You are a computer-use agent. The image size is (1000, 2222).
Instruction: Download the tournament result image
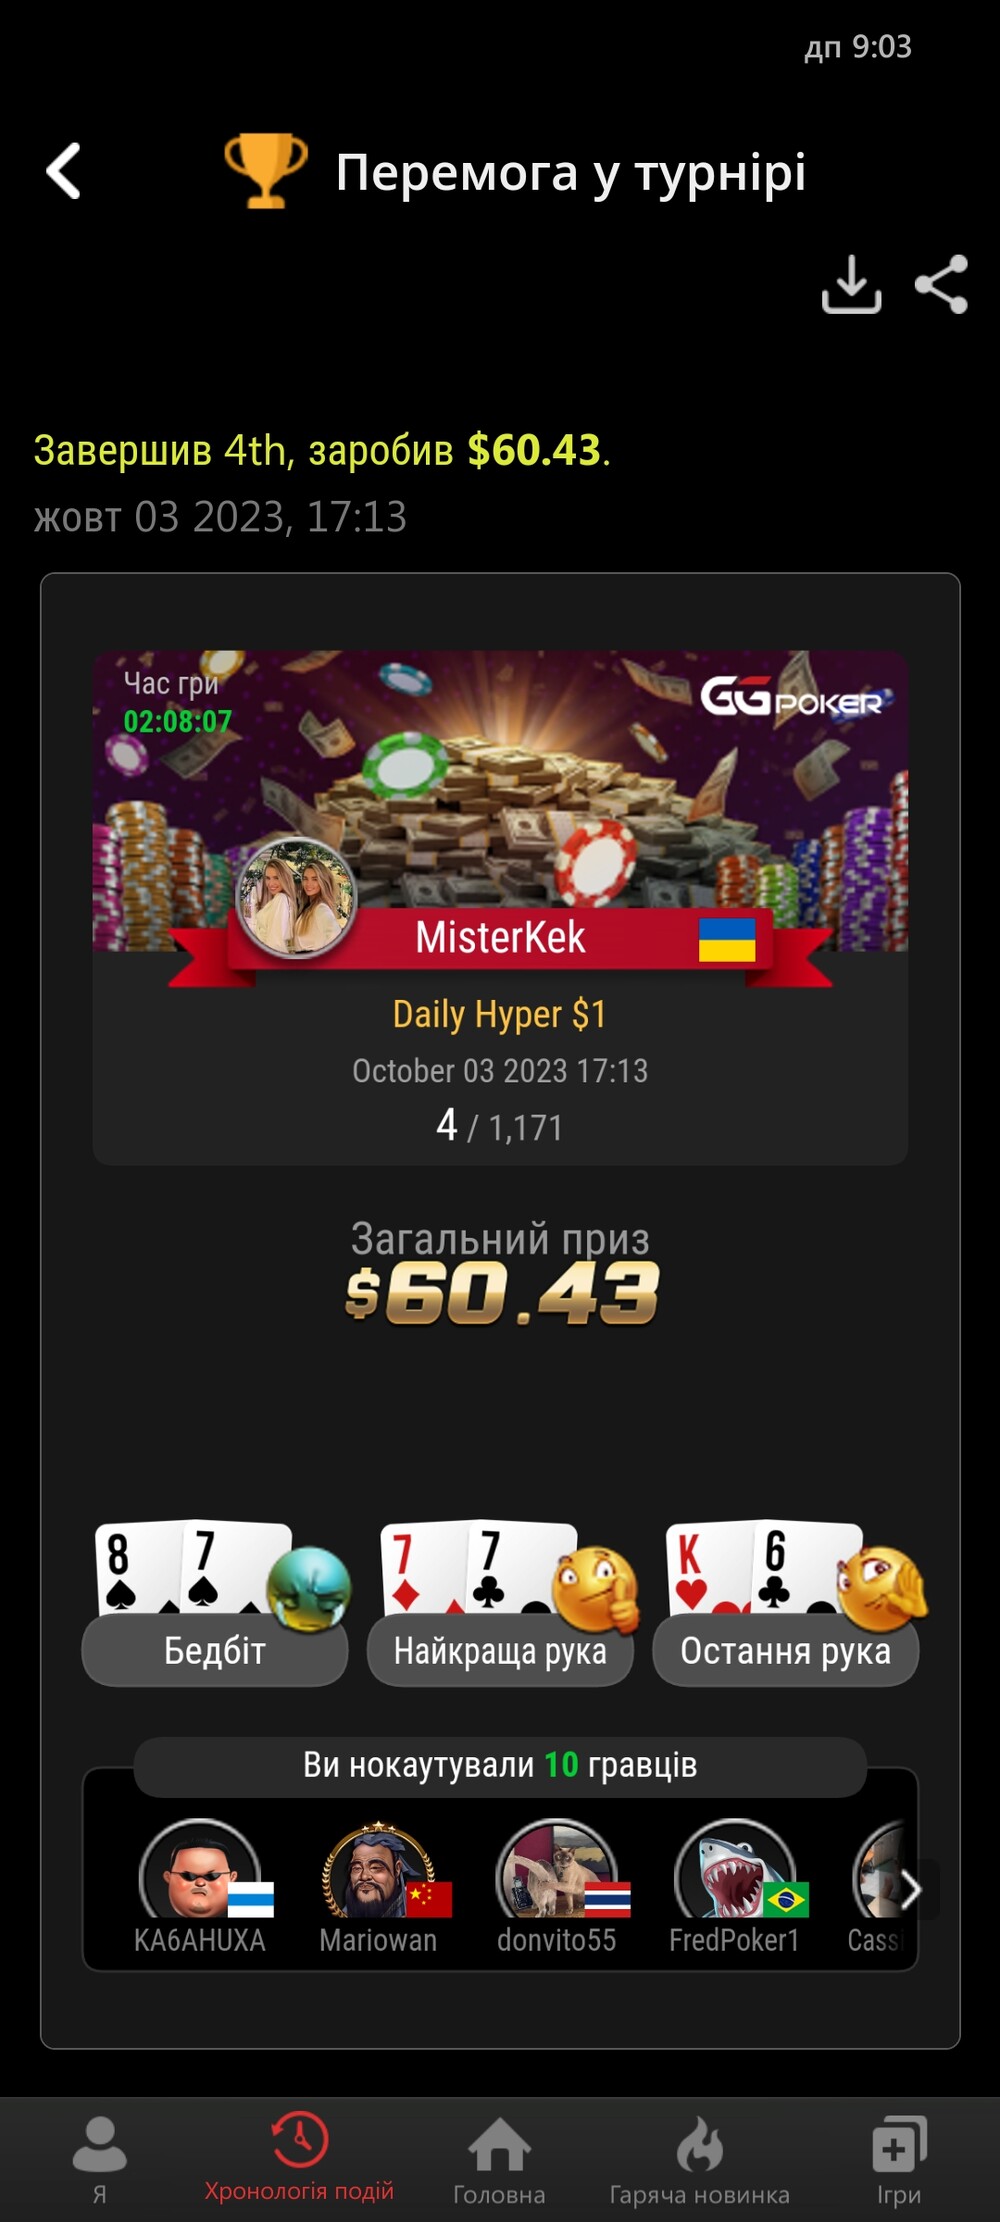[851, 284]
